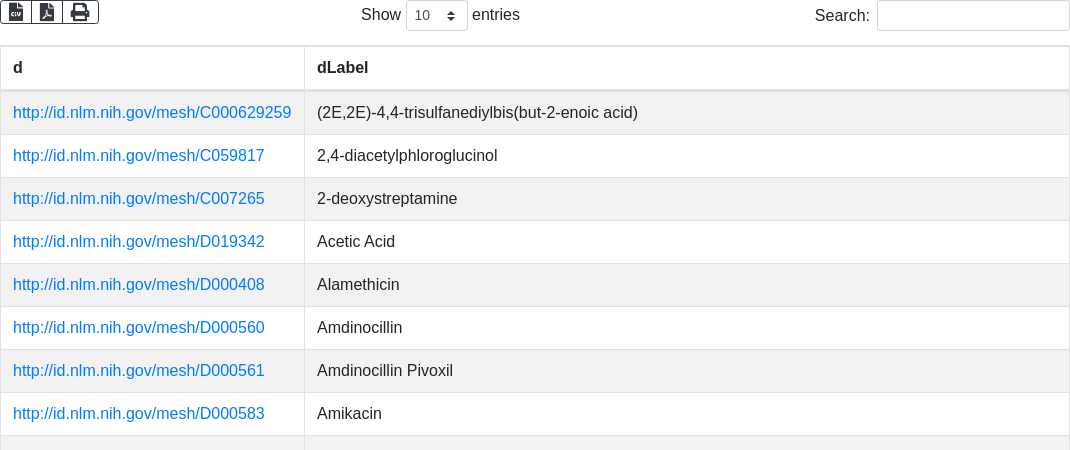Open the Show entries dropdown
Image resolution: width=1070 pixels, height=450 pixels.
436,16
